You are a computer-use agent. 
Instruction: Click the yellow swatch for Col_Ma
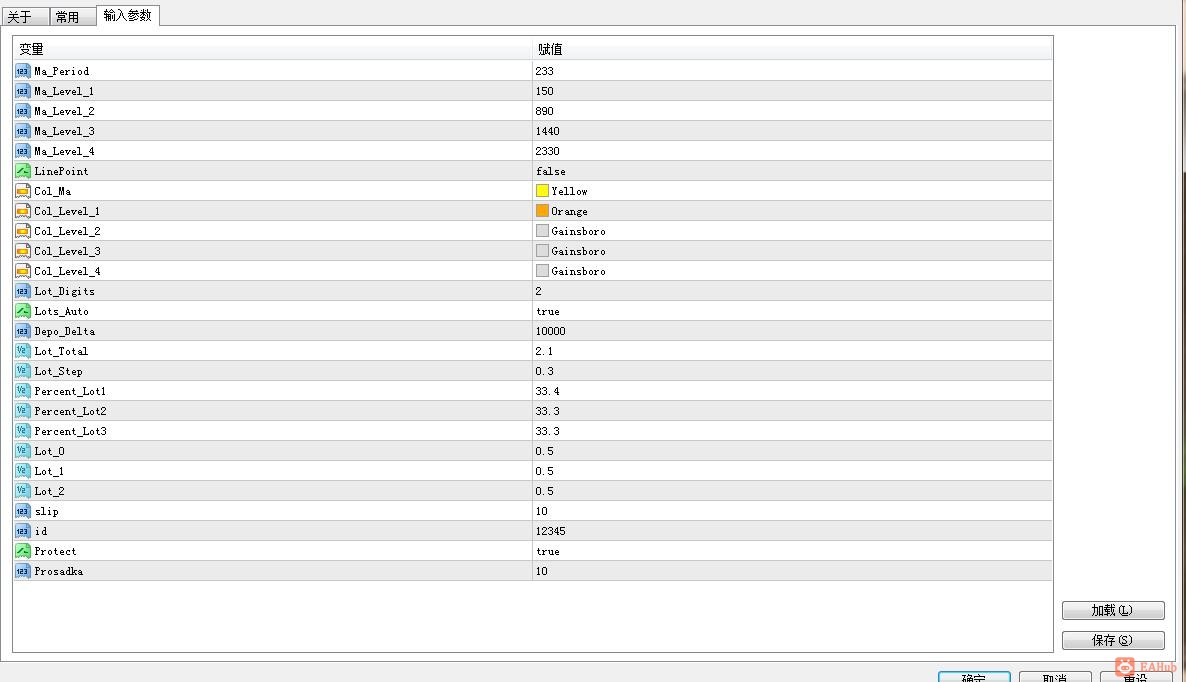[x=542, y=191]
